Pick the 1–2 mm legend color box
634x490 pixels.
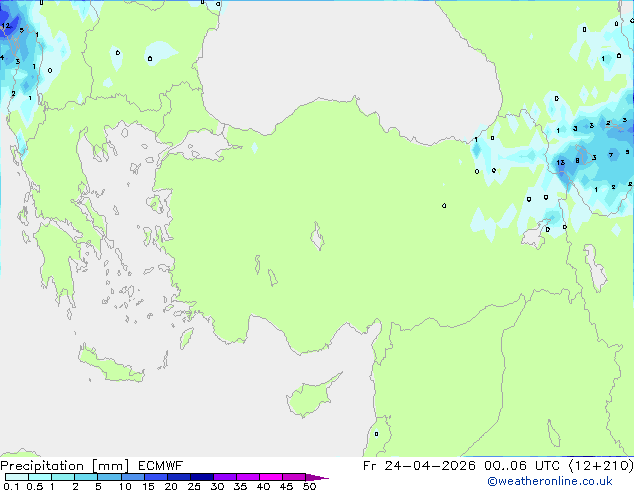pos(63,477)
